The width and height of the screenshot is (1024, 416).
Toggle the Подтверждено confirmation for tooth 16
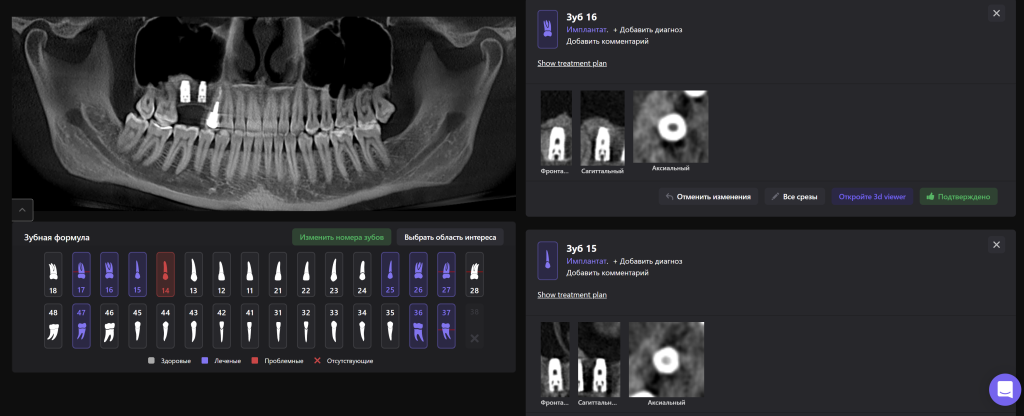click(x=957, y=197)
